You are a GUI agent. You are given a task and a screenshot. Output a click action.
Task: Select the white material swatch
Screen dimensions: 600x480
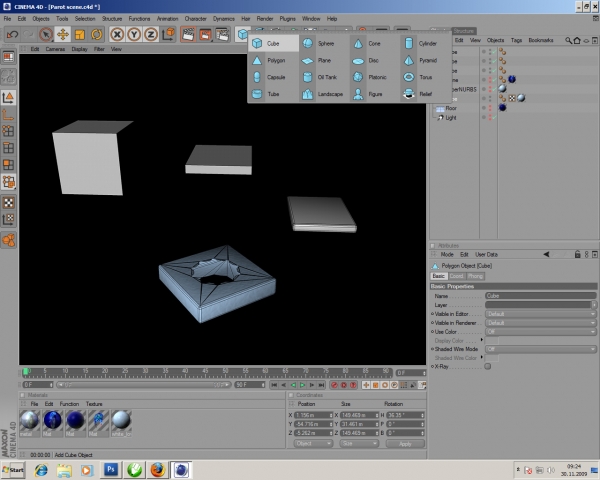click(x=121, y=423)
